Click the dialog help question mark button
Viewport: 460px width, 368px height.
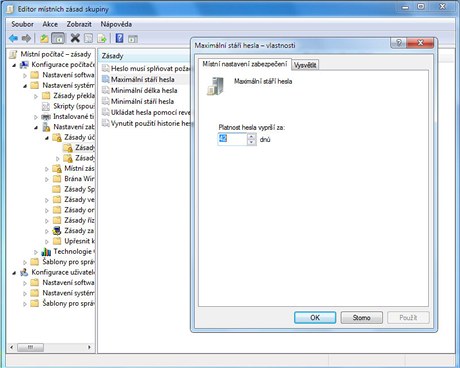tap(399, 43)
